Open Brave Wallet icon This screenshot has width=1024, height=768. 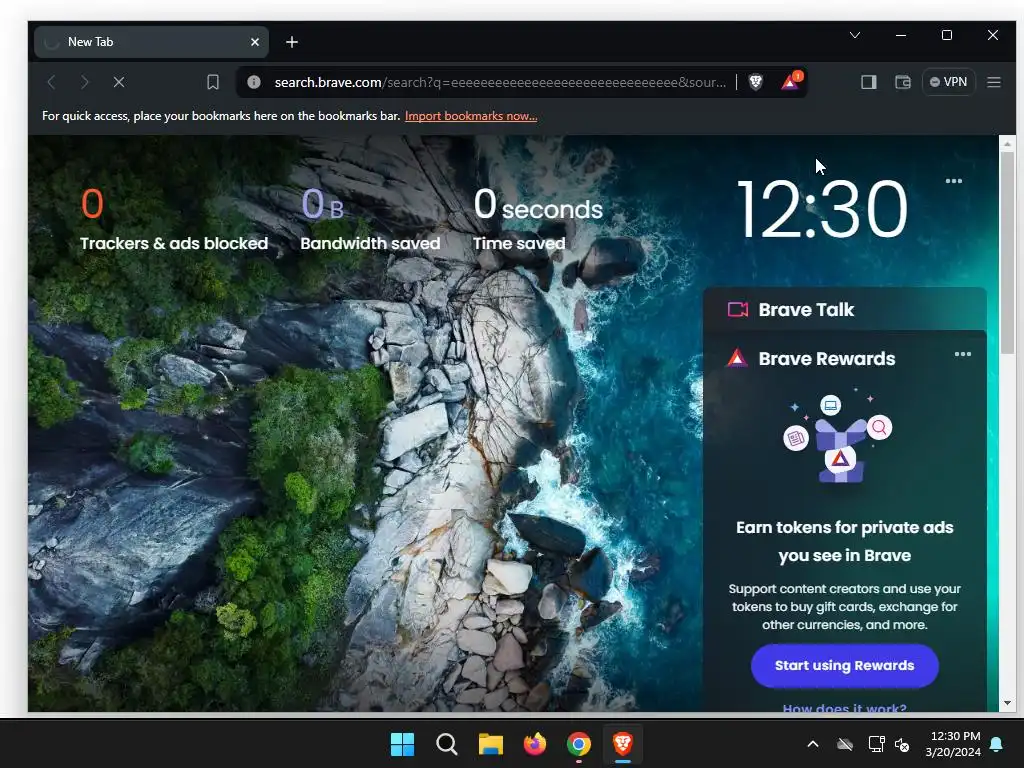coord(903,82)
